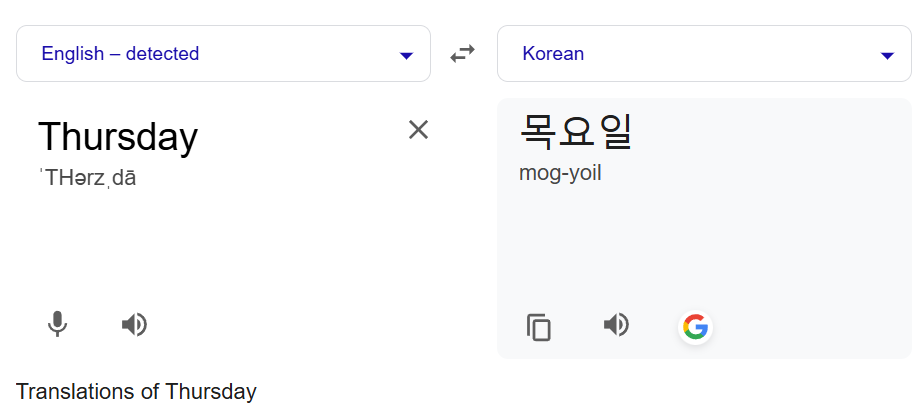The image size is (923, 416).
Task: Click the Translations of Thursday heading
Action: pos(136,391)
